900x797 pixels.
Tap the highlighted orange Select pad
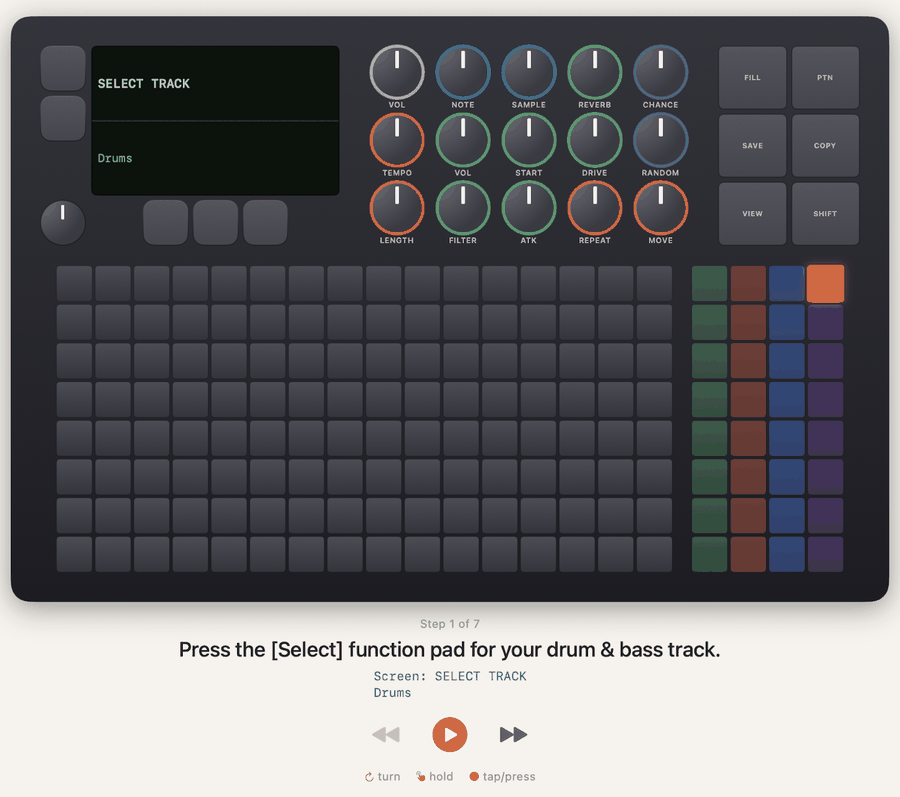point(825,283)
